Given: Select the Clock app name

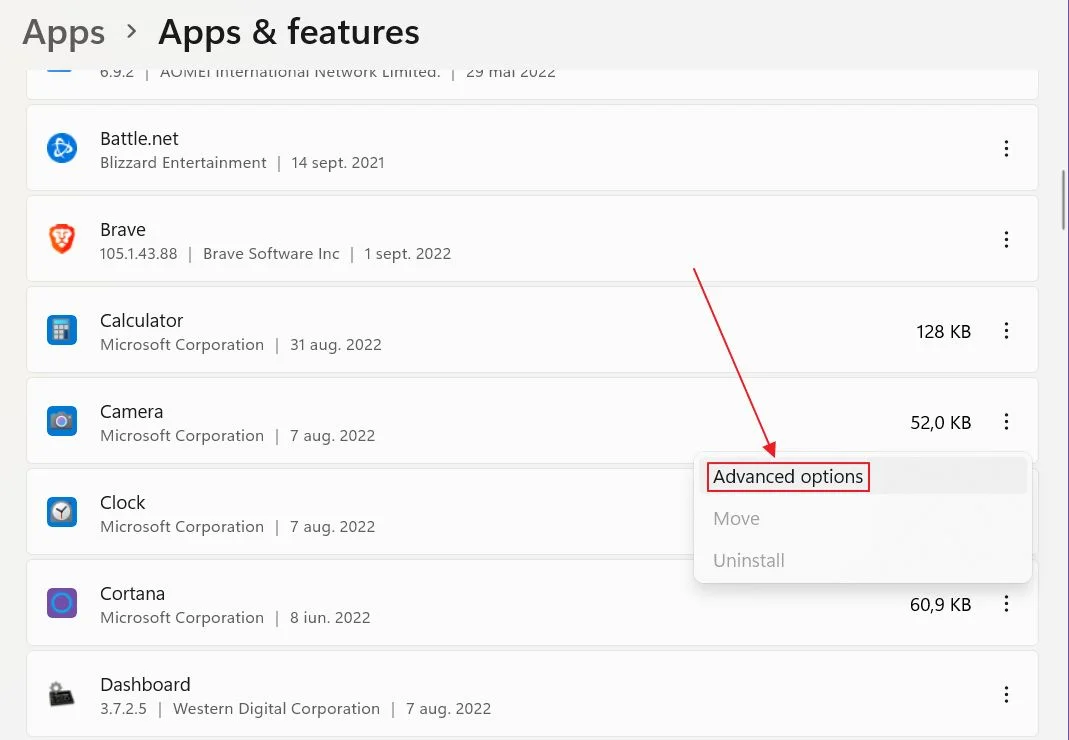Looking at the screenshot, I should point(123,503).
